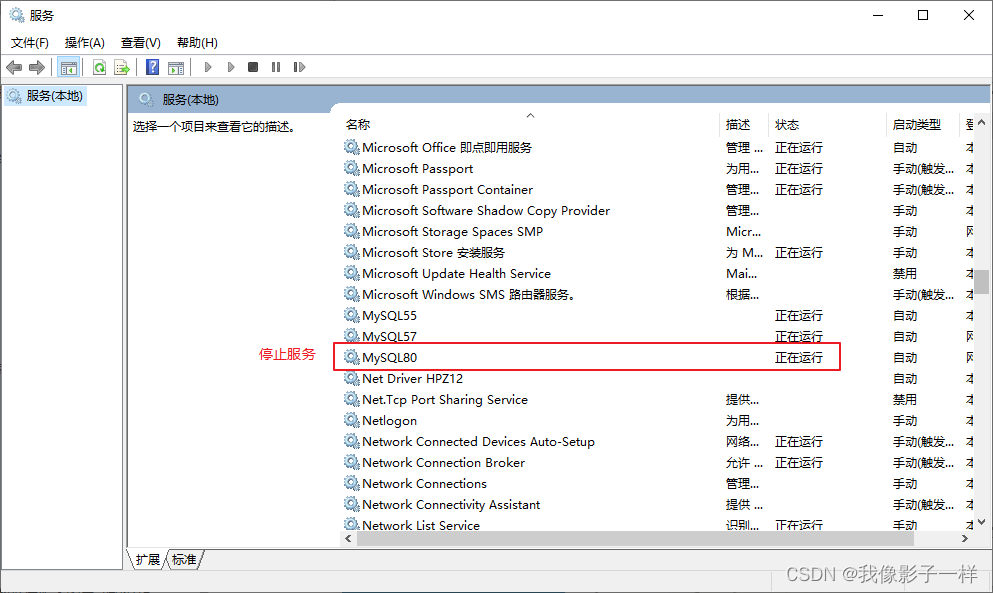
Task: Select Microsoft Windows SMS 路由器服务 row
Action: [x=655, y=294]
